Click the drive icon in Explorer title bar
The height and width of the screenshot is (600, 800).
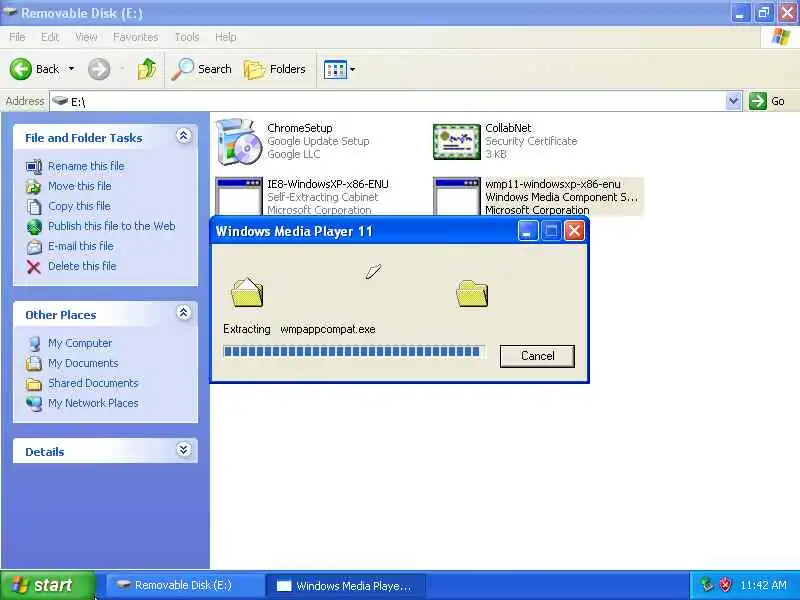[9, 12]
